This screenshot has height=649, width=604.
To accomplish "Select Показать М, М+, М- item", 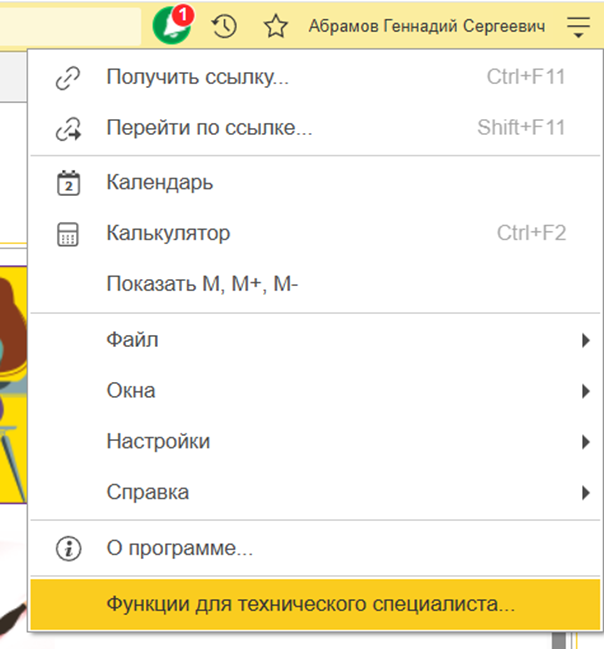I will 315,284.
